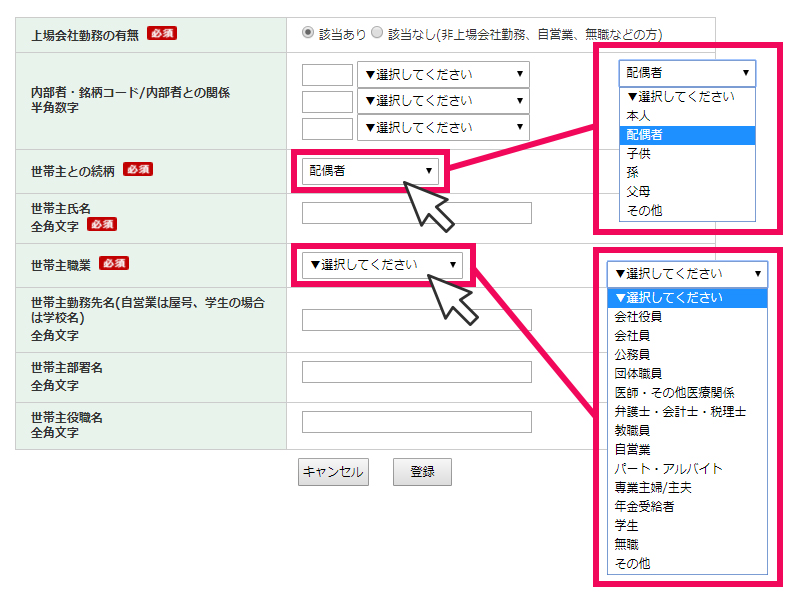The width and height of the screenshot is (800, 600).
Task: Select the 該当あり radio button
Action: [x=309, y=33]
